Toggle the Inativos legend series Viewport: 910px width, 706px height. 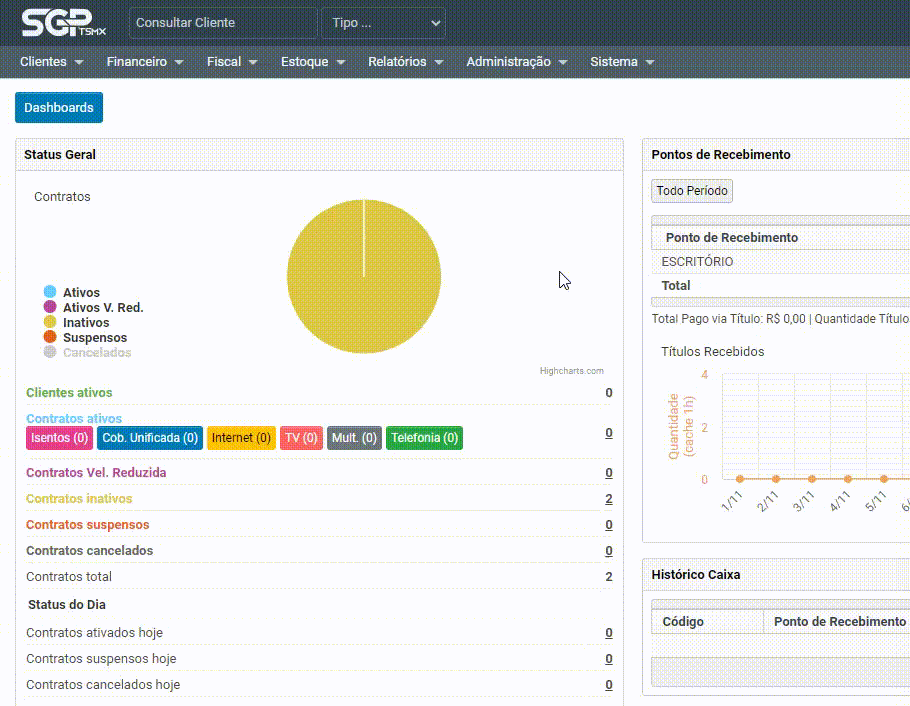(85, 323)
